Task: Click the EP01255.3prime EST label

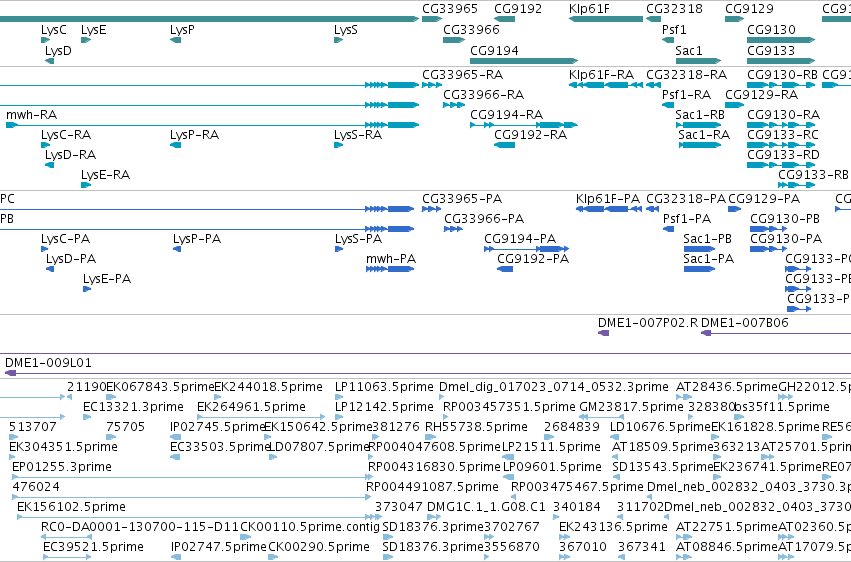Action: 62,467
